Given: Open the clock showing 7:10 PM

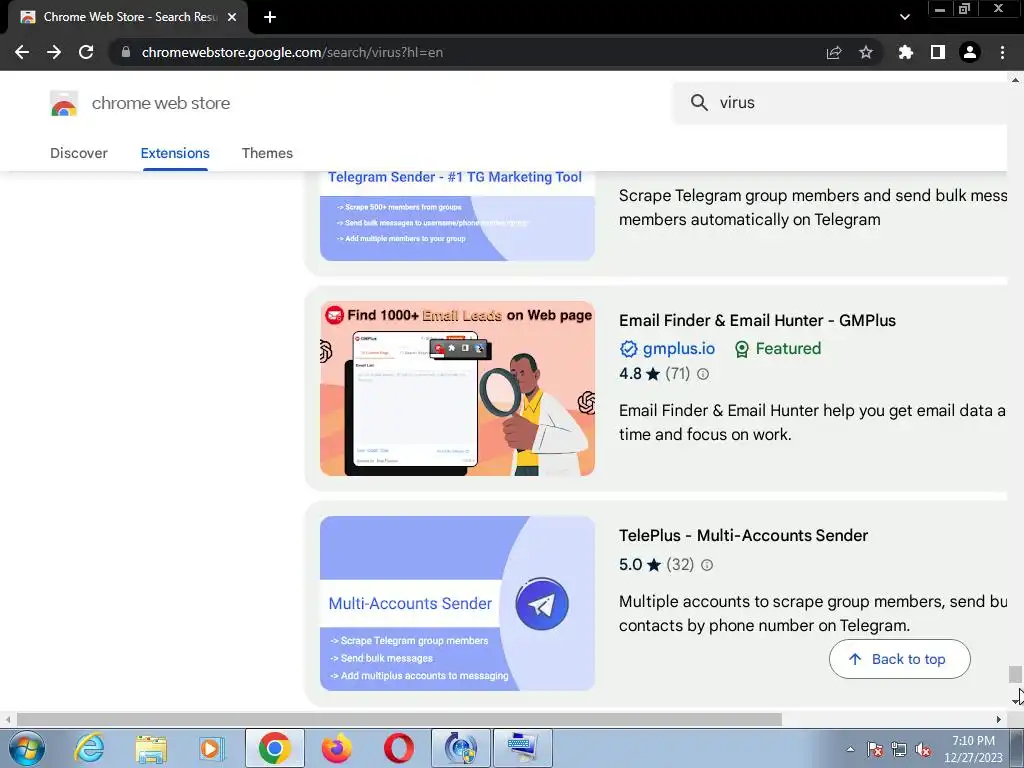Looking at the screenshot, I should [973, 749].
